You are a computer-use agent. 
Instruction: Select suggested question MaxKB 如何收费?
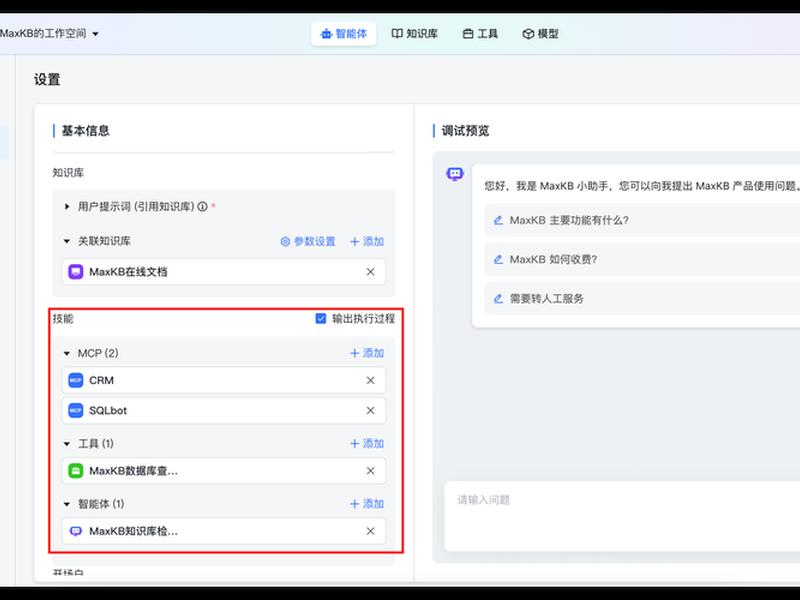(x=642, y=259)
